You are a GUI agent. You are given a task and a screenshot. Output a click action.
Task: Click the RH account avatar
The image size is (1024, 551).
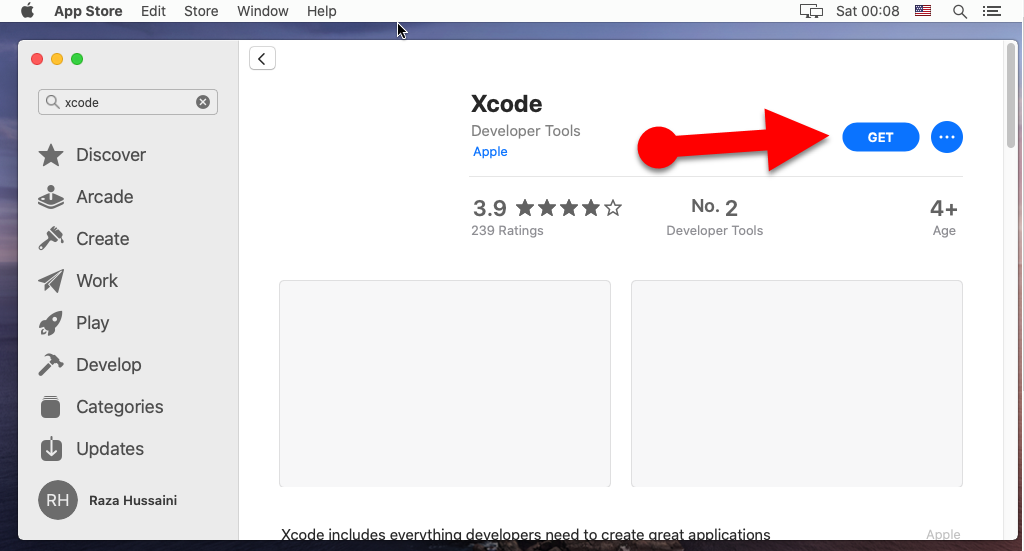(x=57, y=500)
